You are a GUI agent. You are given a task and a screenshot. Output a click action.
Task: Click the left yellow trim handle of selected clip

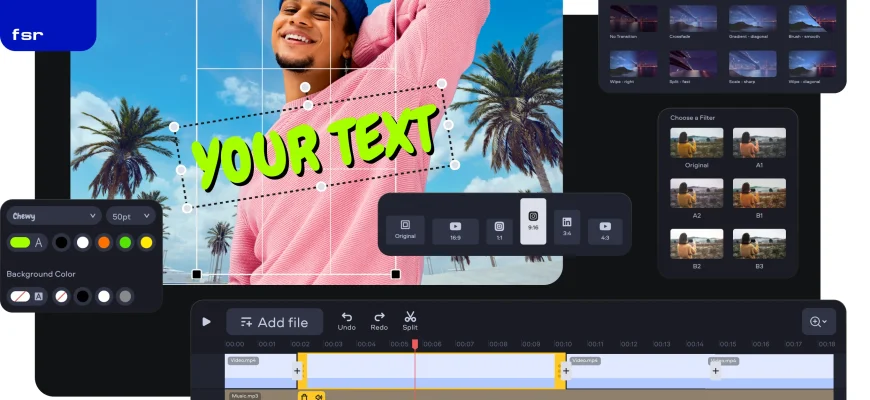(302, 371)
